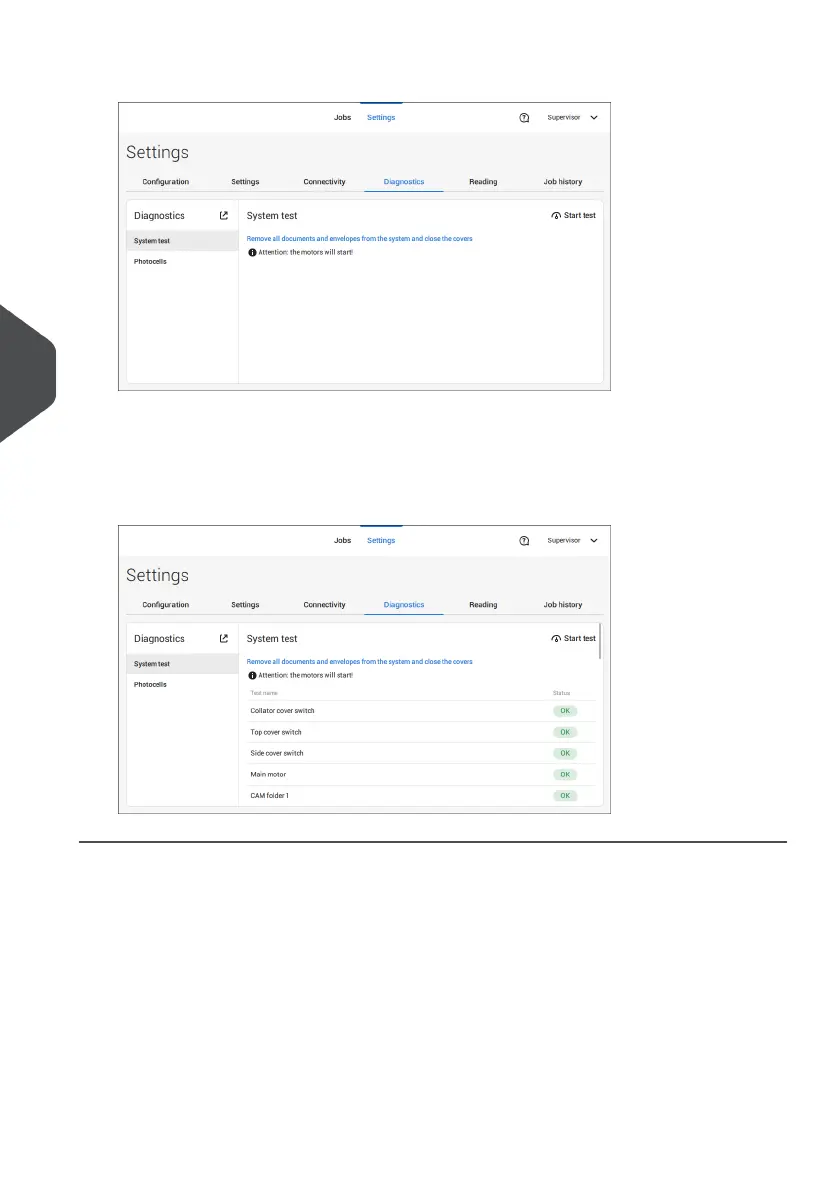Viewport: 838px width, 1196px height.
Task: Click Remove all documents instruction in lower screenshot
Action: coord(359,662)
